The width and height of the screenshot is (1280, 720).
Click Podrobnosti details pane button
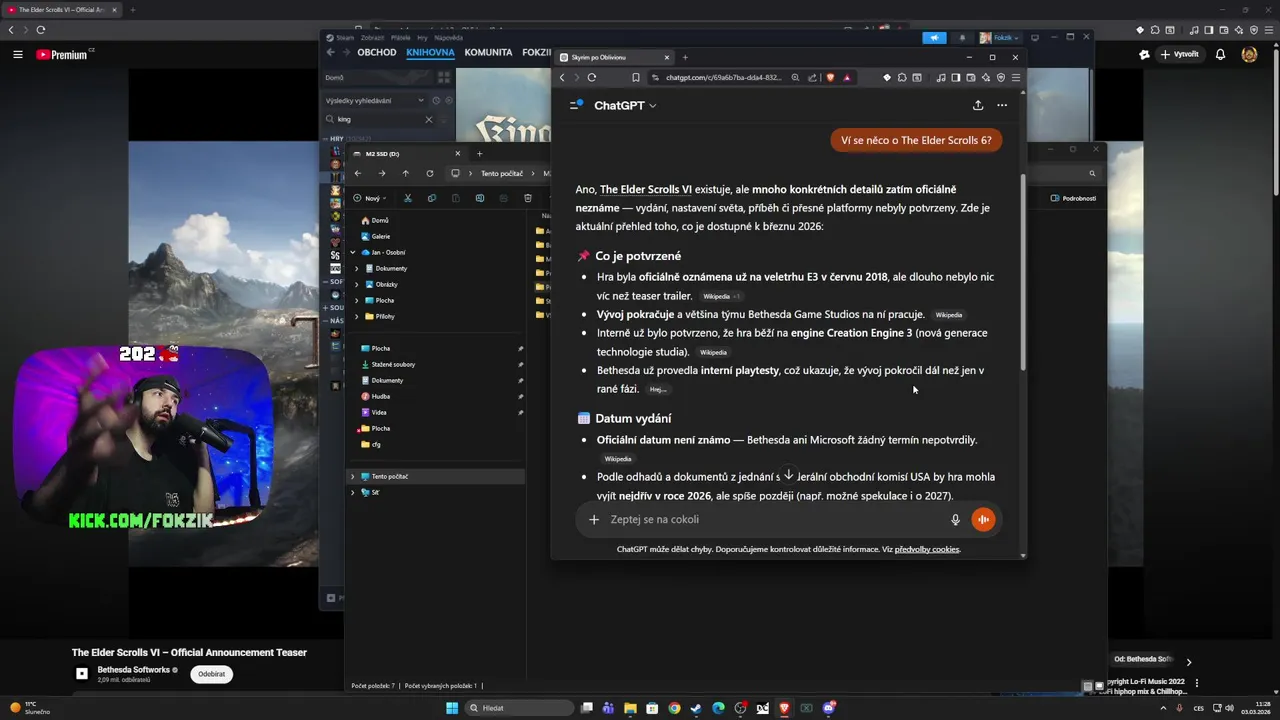(1073, 198)
